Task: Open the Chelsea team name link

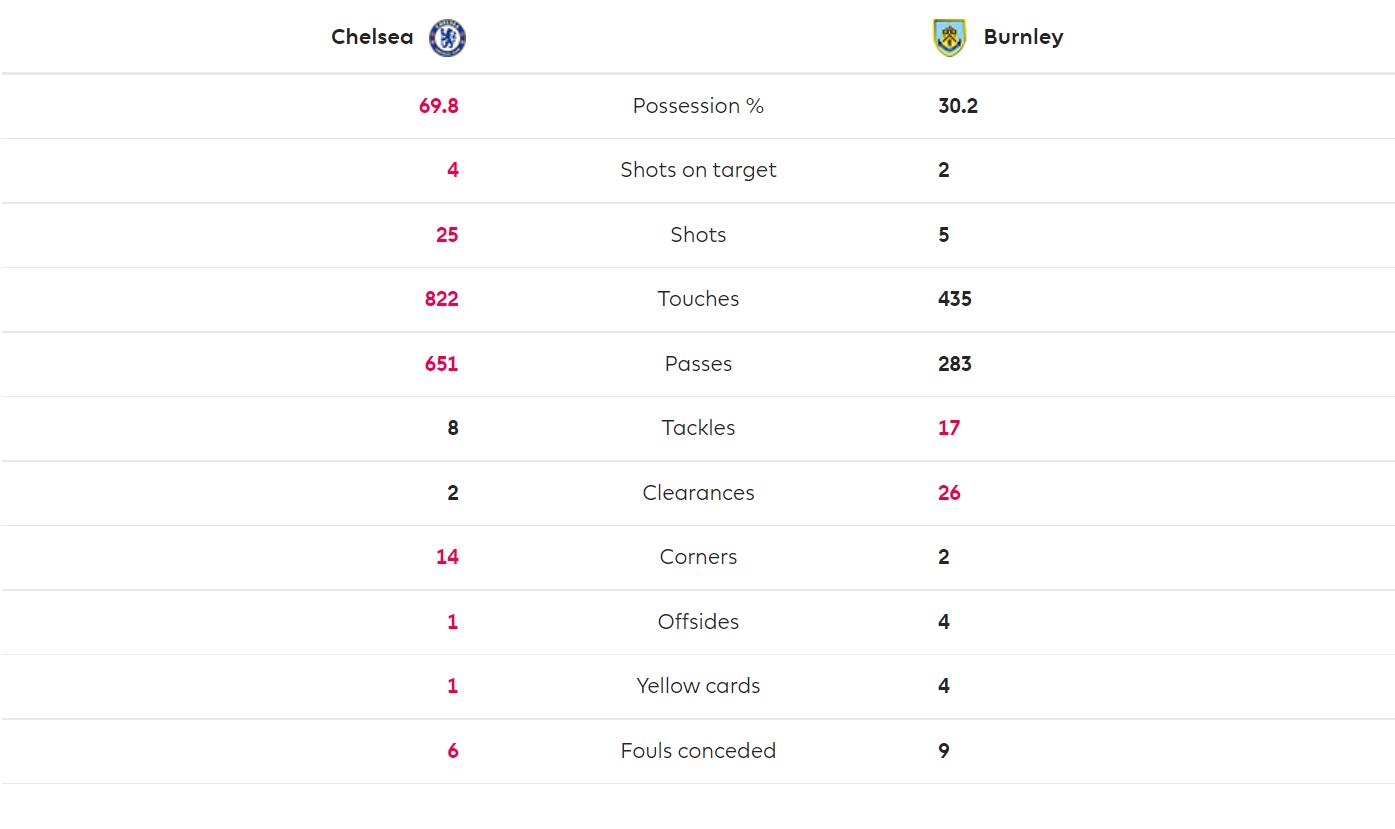Action: [372, 37]
